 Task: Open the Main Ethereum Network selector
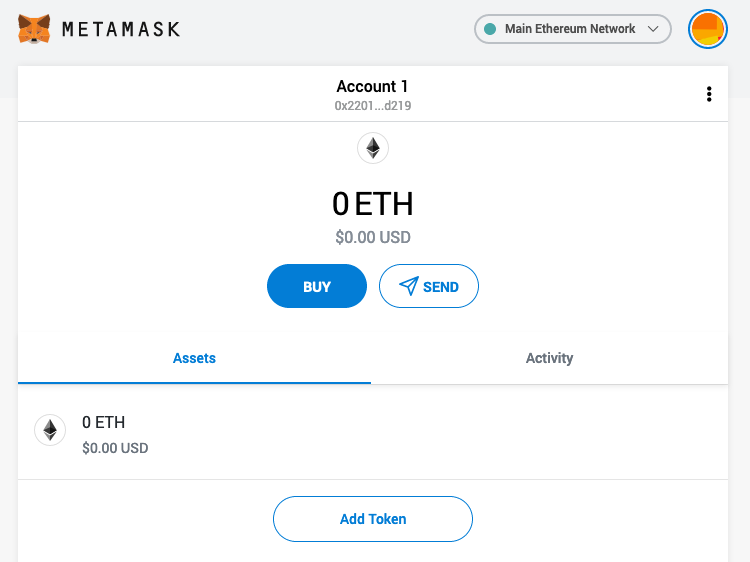pyautogui.click(x=569, y=29)
